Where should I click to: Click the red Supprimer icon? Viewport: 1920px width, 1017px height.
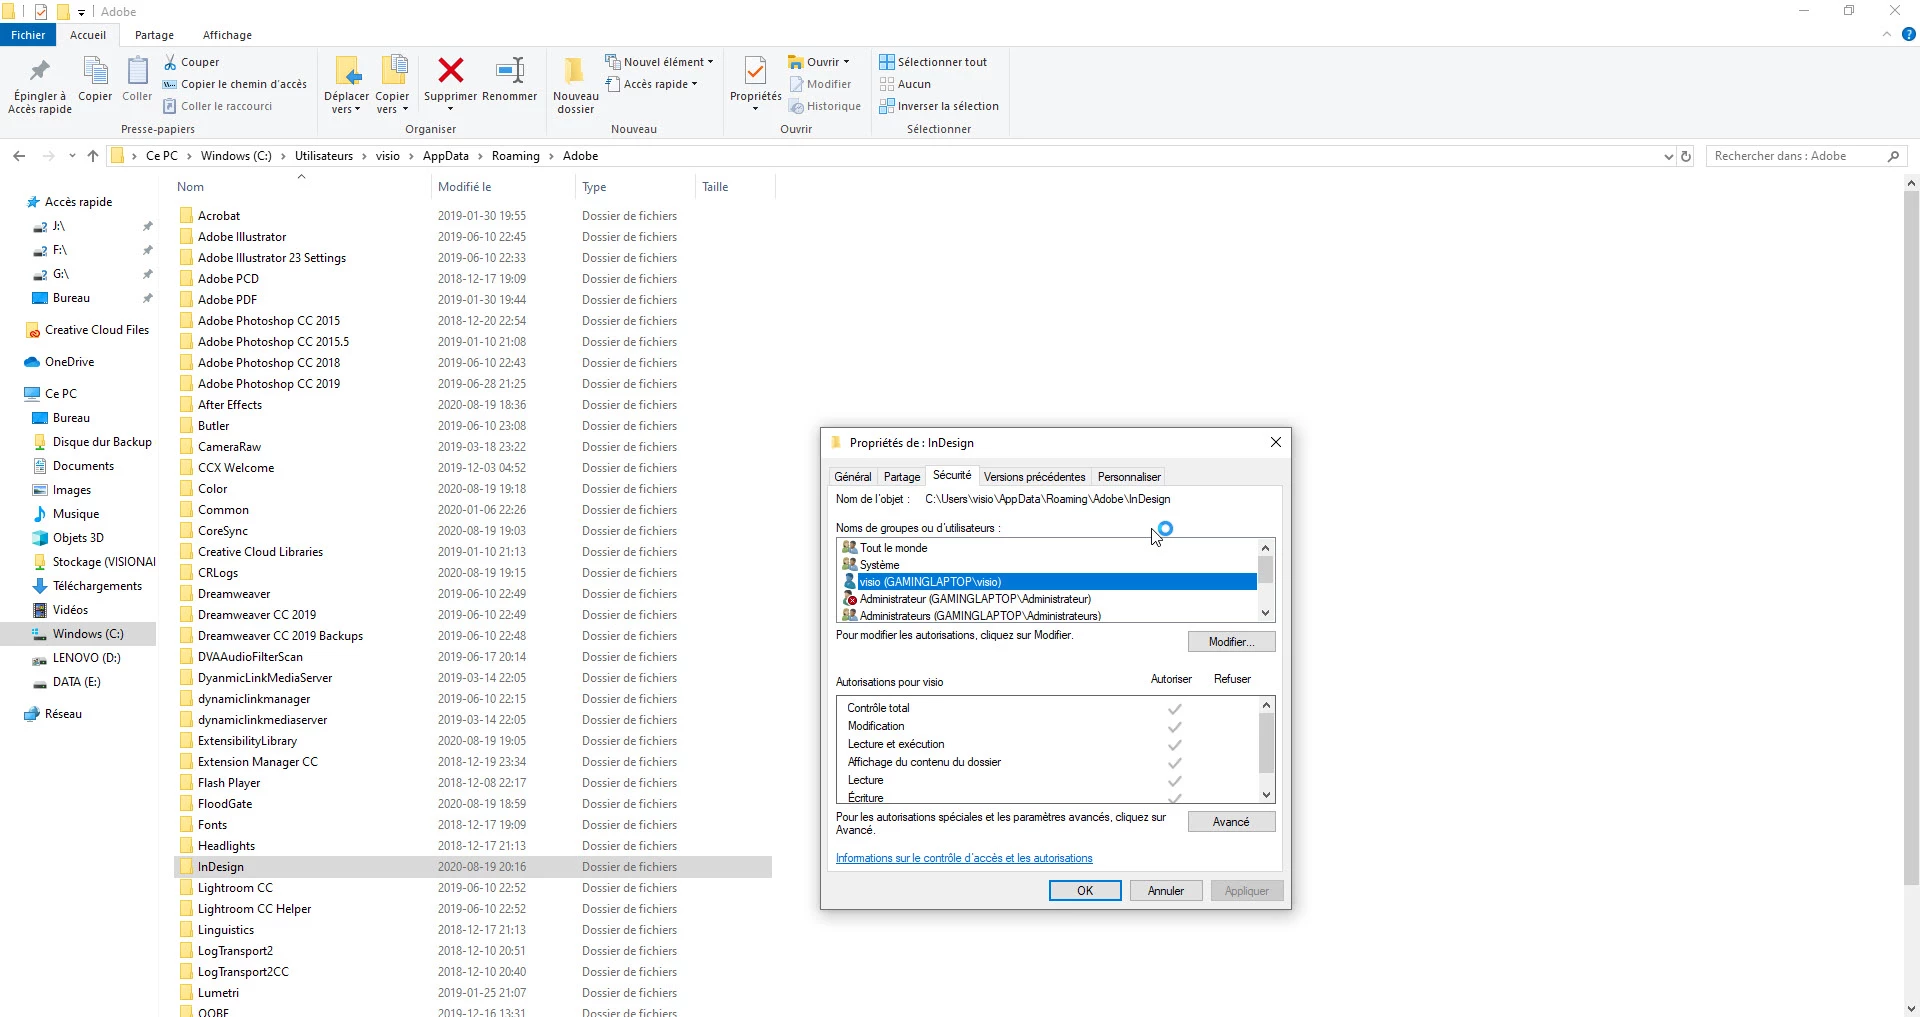[451, 70]
